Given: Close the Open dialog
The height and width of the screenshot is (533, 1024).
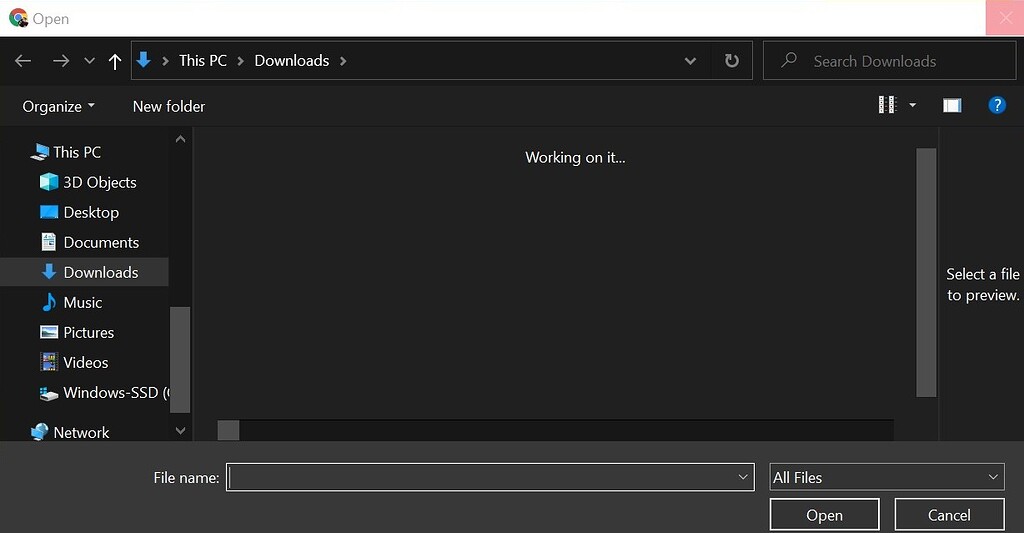Looking at the screenshot, I should [1005, 18].
